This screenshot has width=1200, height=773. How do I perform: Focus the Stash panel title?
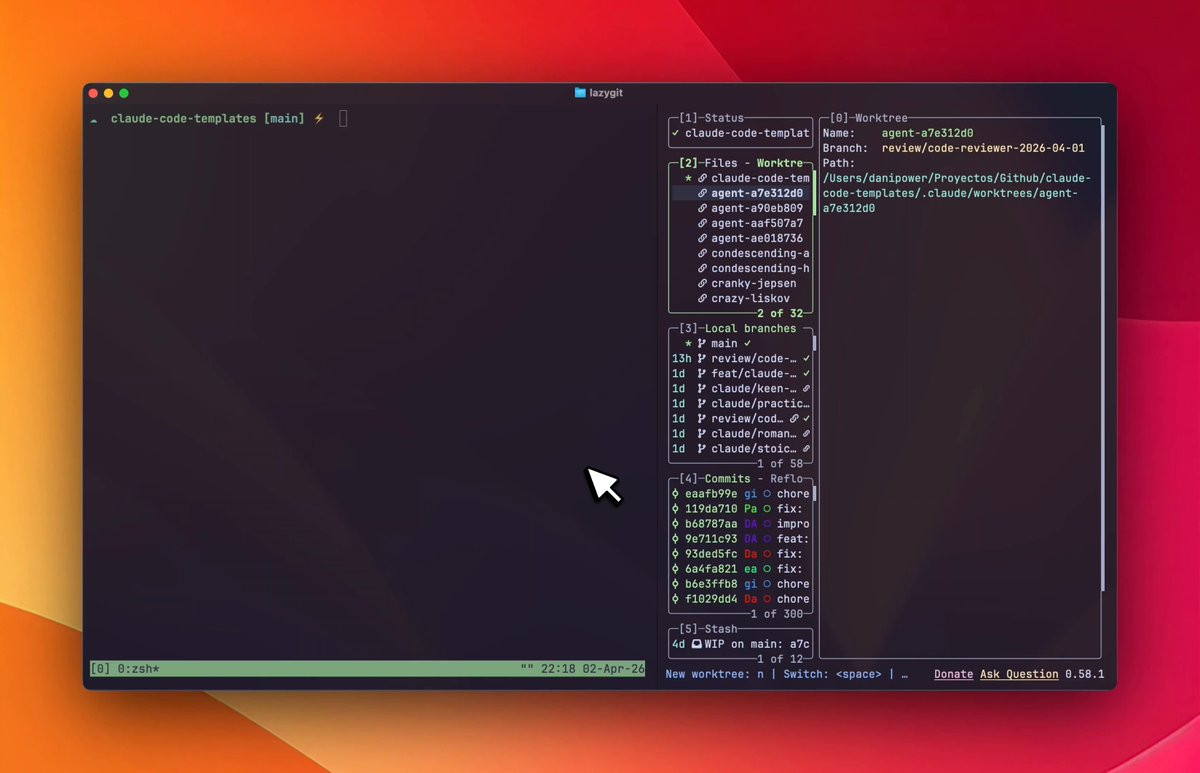(x=721, y=628)
